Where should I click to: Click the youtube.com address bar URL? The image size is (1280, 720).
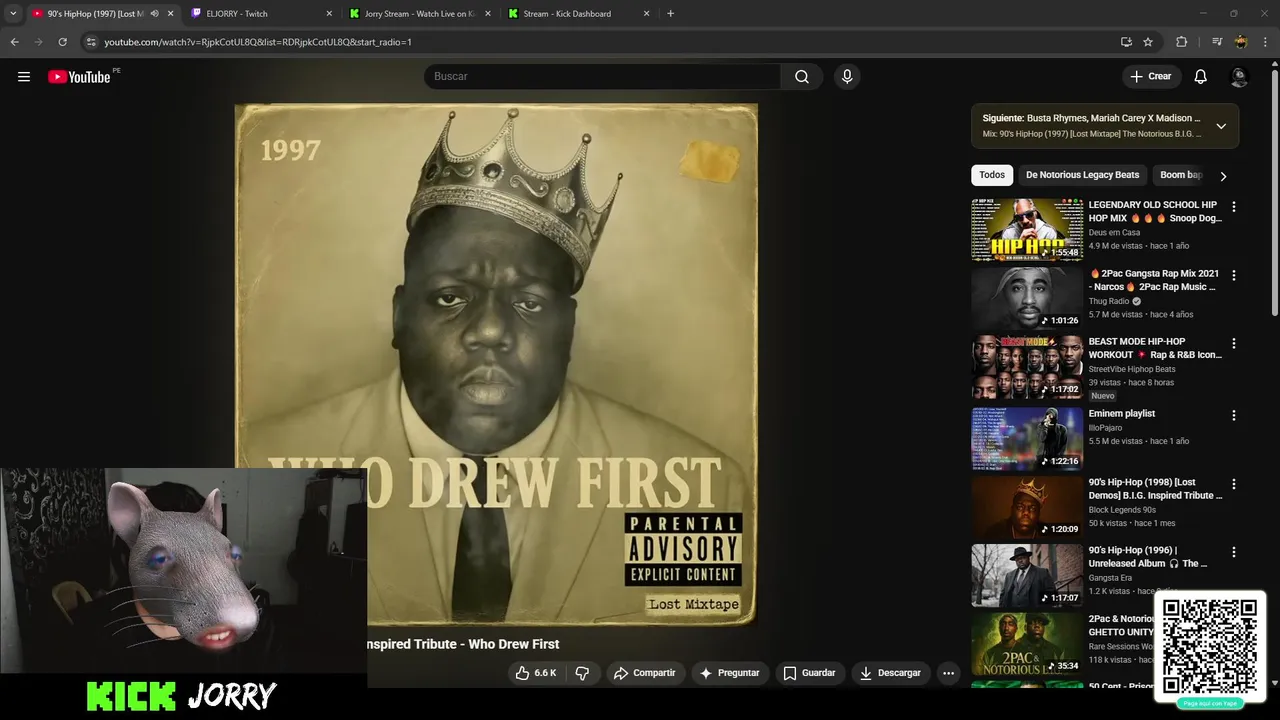pyautogui.click(x=258, y=42)
